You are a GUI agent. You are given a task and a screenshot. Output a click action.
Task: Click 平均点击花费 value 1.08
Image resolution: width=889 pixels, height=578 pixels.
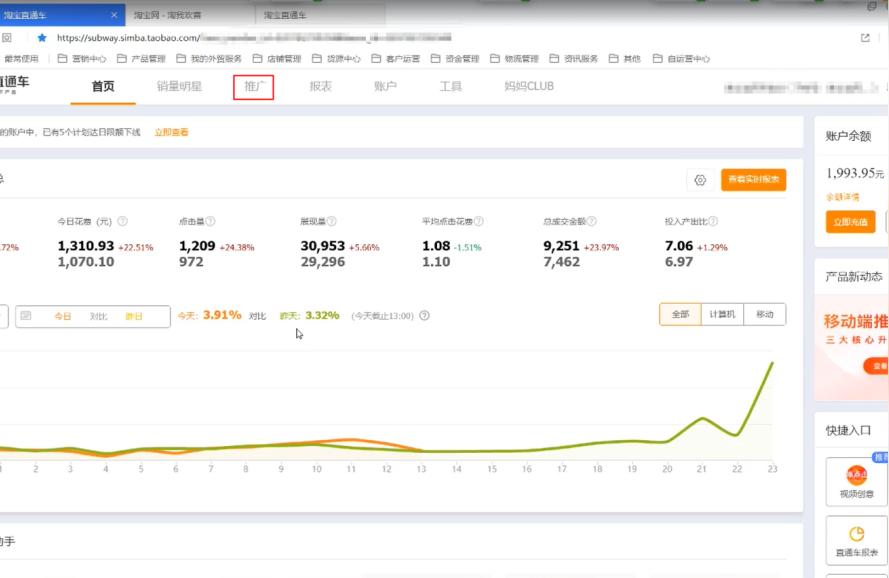click(x=436, y=246)
